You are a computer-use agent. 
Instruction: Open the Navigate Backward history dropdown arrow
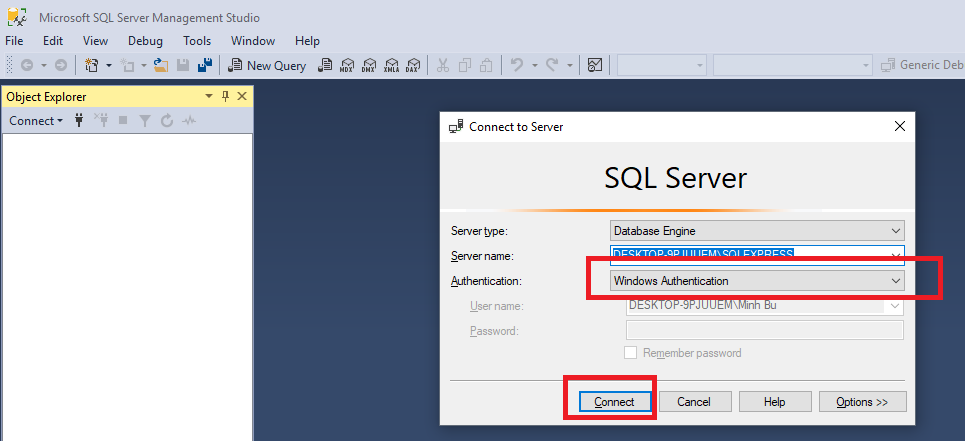tap(44, 65)
